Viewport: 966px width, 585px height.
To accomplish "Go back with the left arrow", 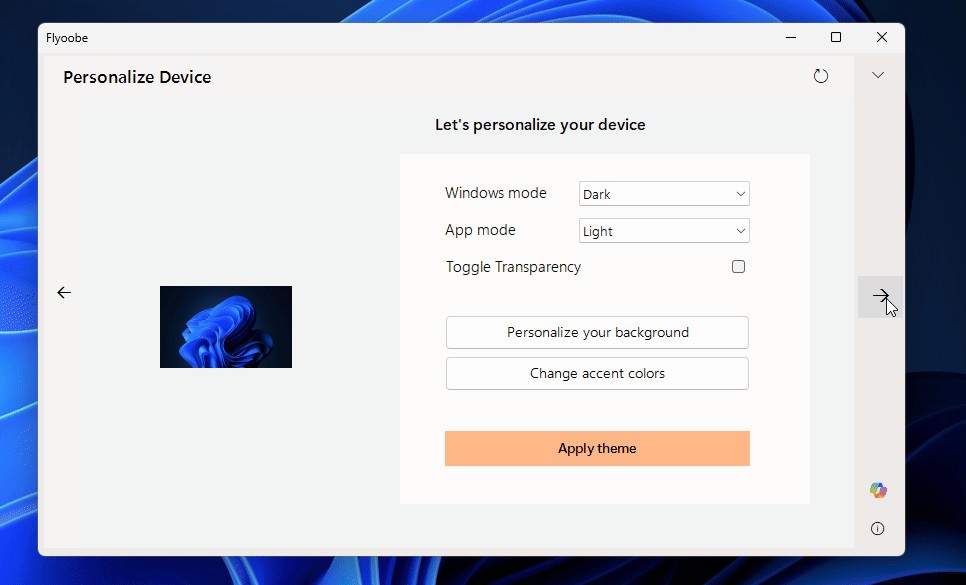I will [x=64, y=293].
